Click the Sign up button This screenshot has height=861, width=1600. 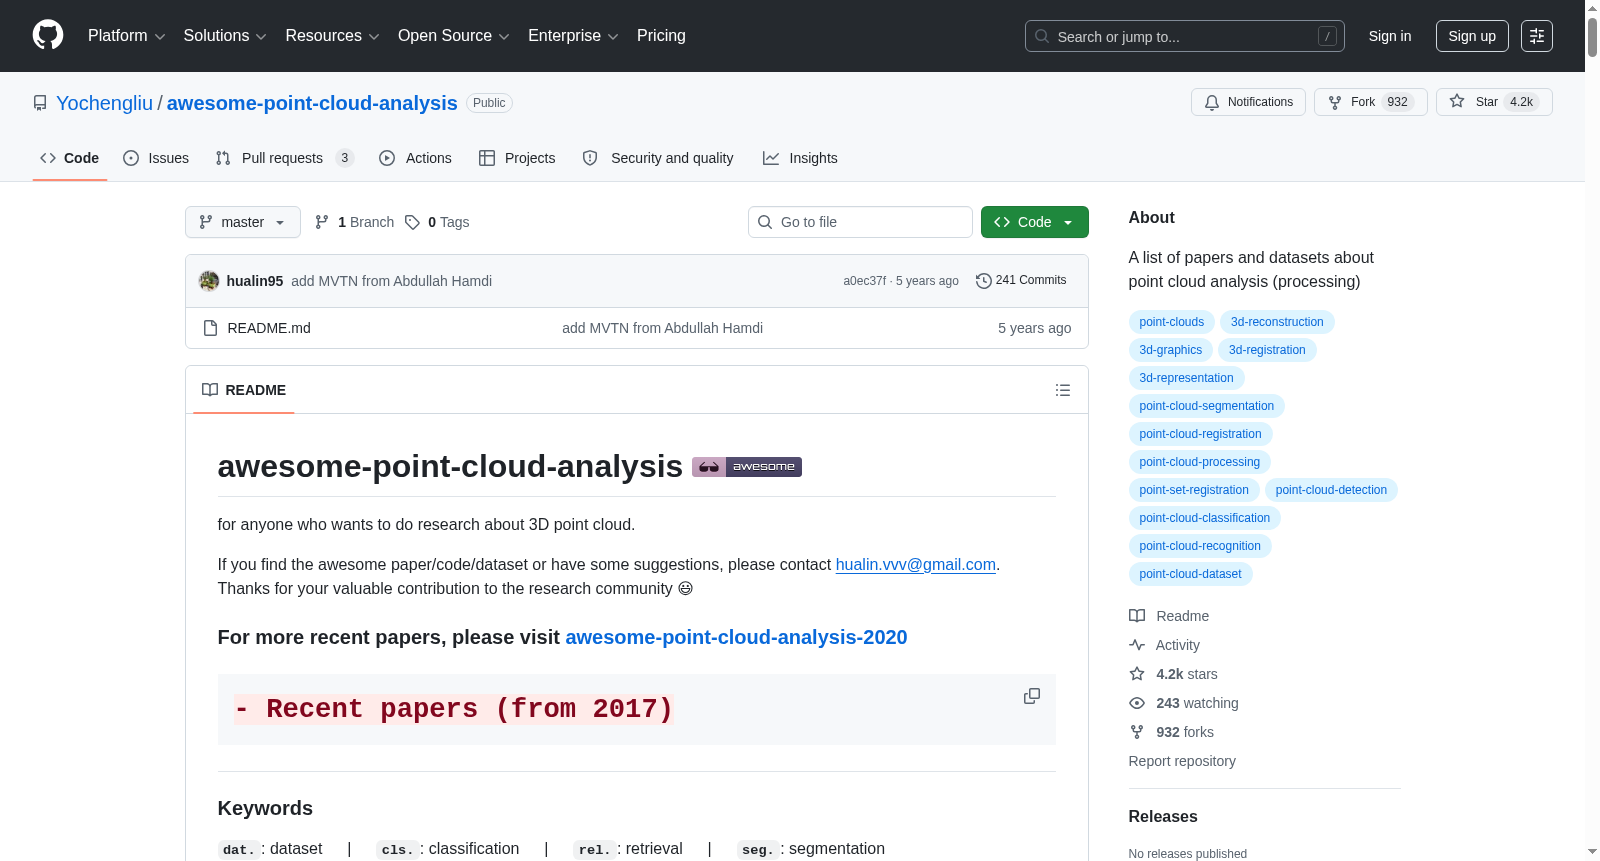point(1472,36)
